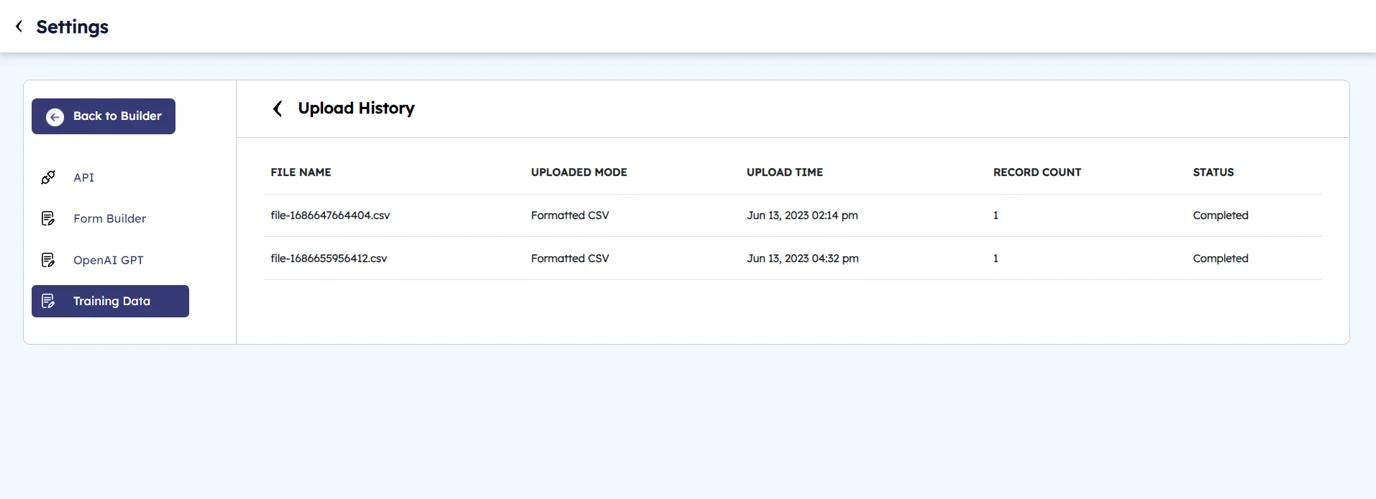
Task: Open the API settings section
Action: [x=83, y=178]
